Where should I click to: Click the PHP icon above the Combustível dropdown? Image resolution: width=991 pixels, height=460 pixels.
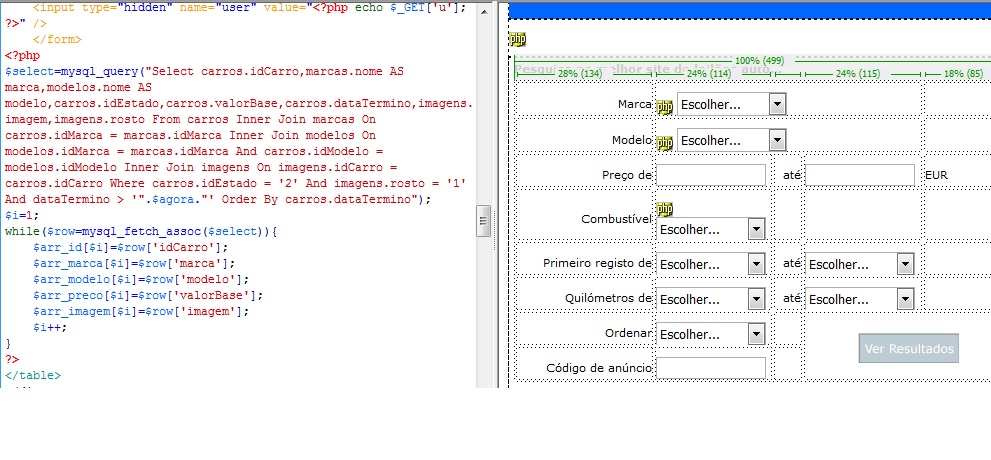pos(665,209)
